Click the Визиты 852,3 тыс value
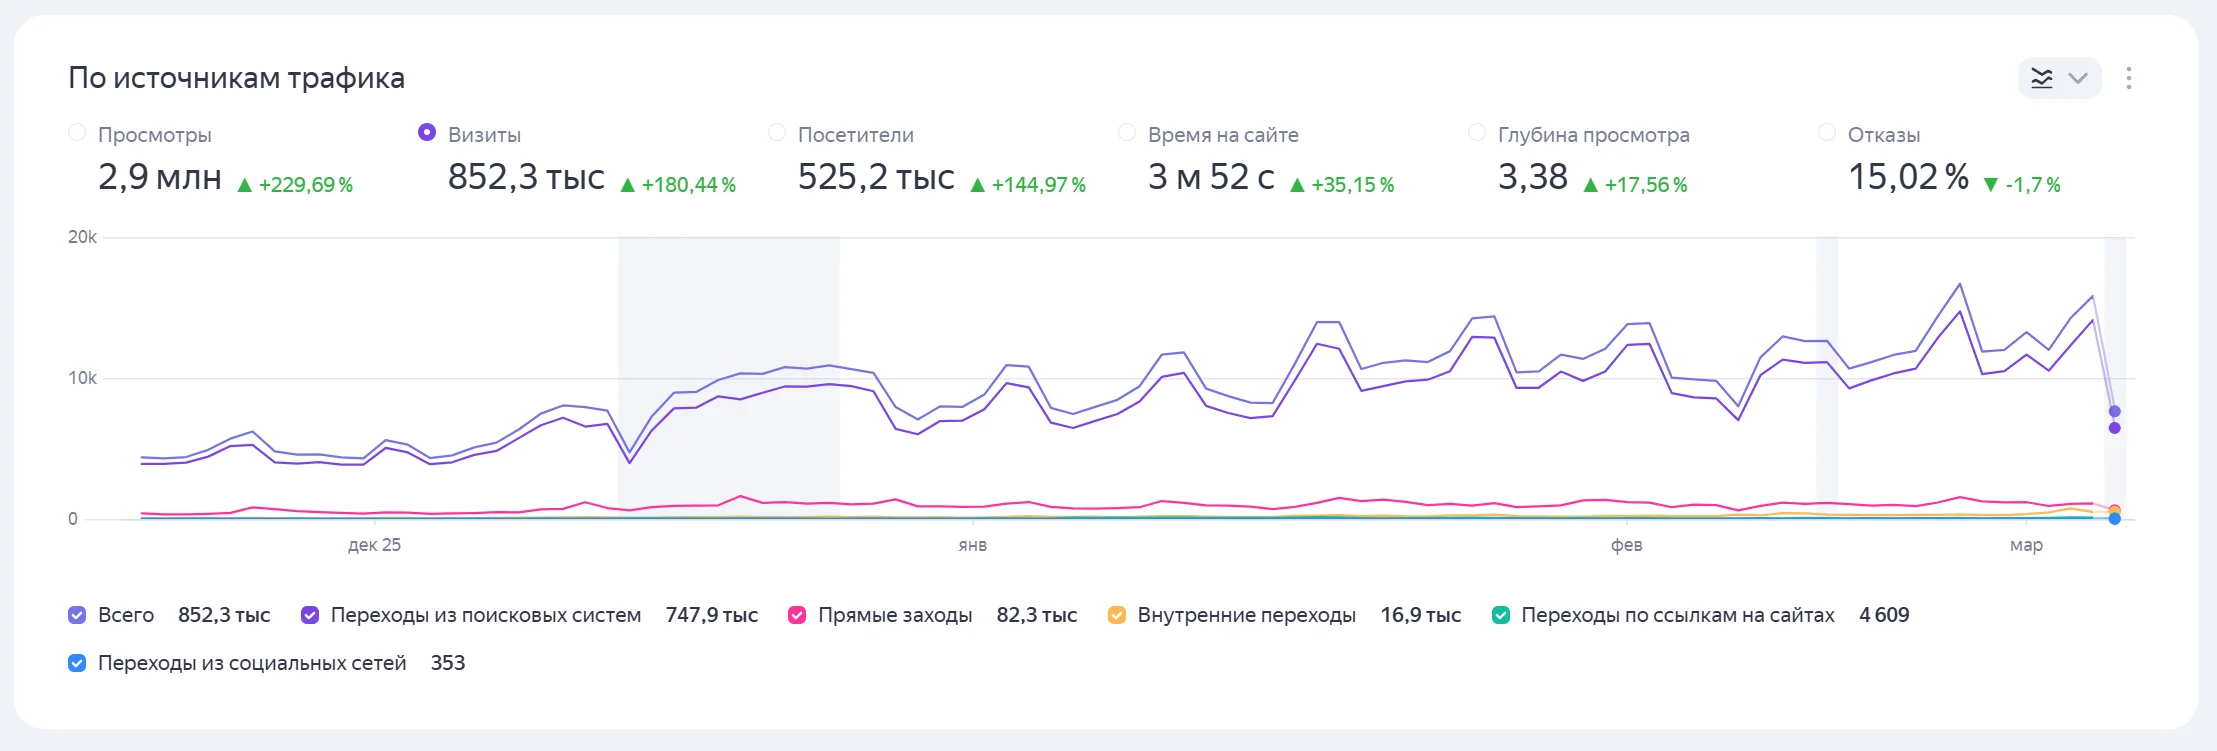2217x751 pixels. [526, 177]
